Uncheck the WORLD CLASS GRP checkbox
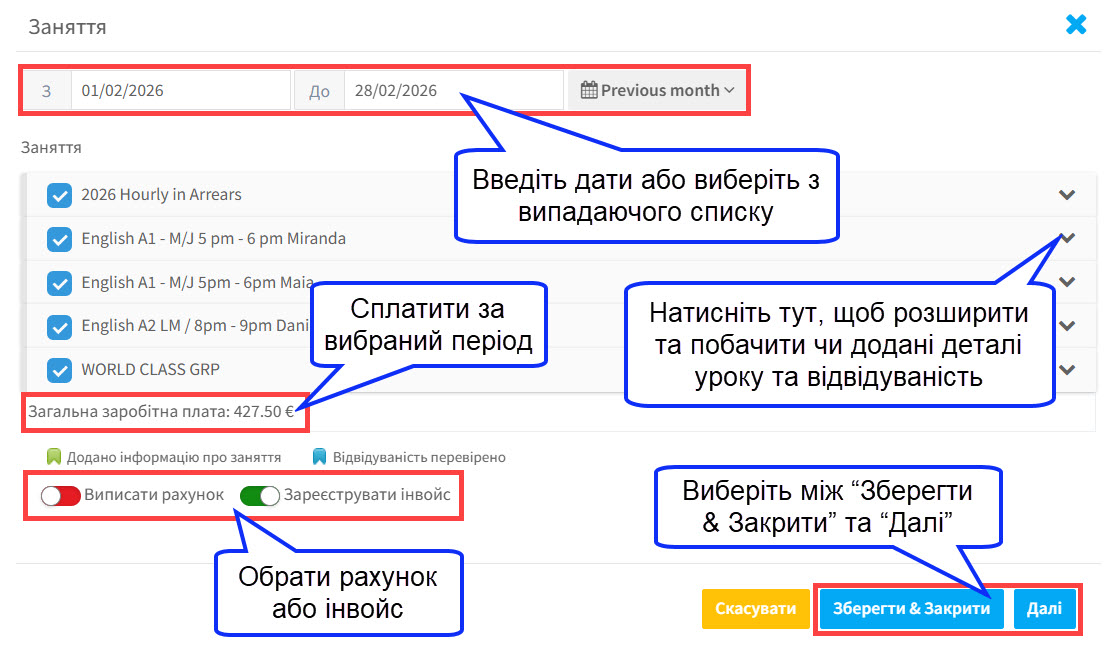This screenshot has width=1117, height=649. [59, 369]
